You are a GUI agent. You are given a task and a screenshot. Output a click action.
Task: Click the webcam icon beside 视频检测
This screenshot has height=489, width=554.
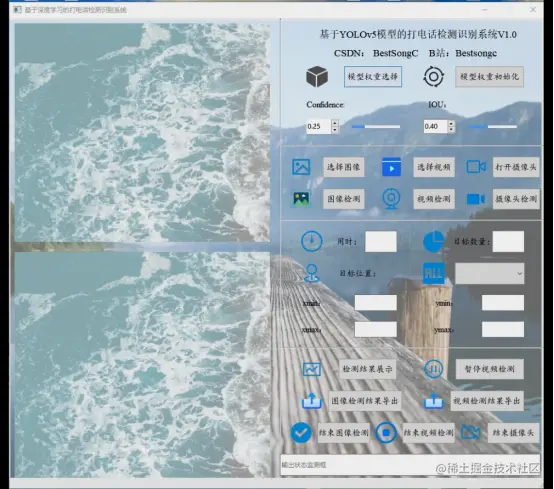point(391,199)
